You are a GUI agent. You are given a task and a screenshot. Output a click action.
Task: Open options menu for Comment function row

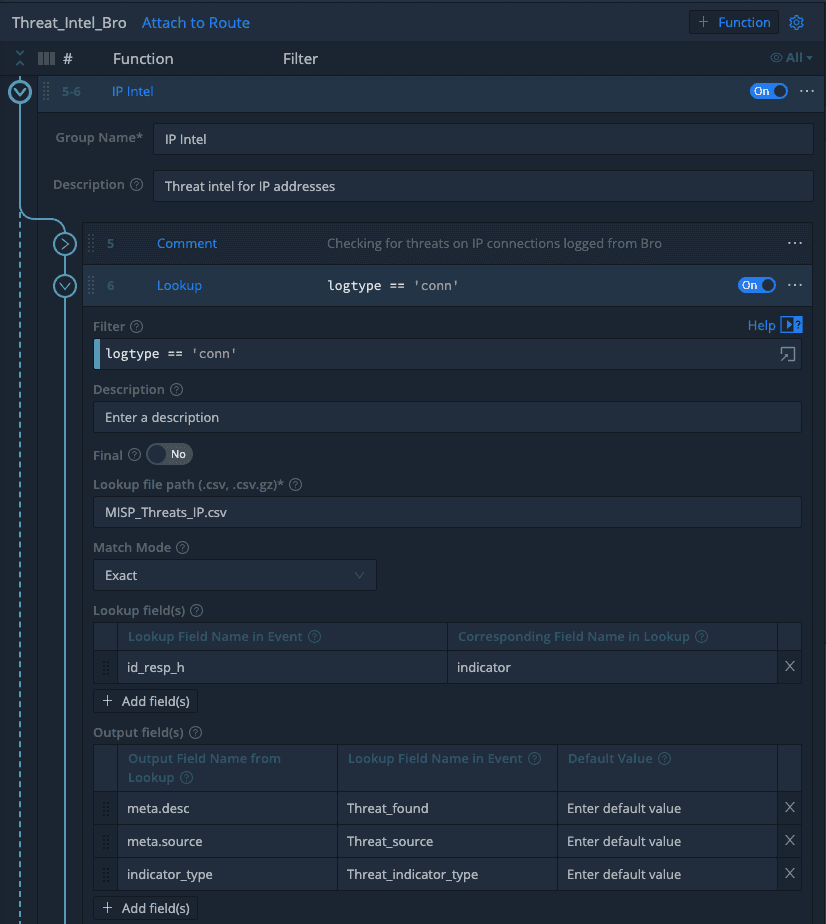795,243
